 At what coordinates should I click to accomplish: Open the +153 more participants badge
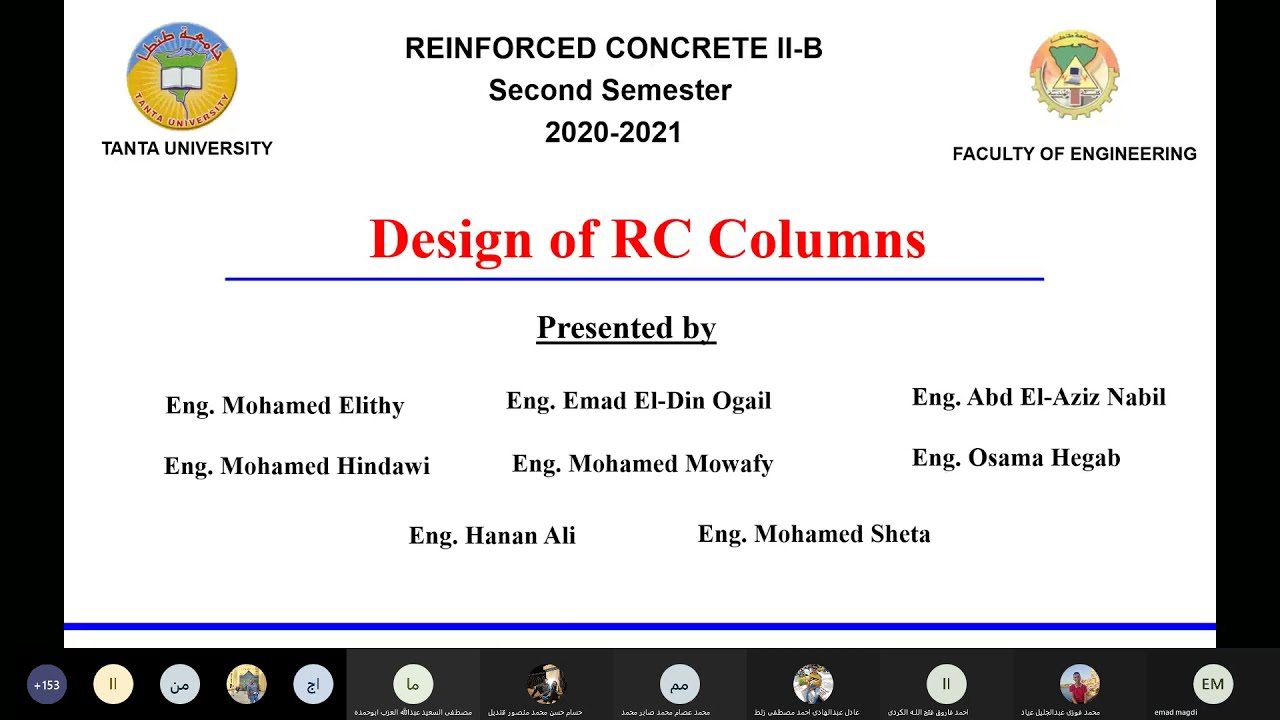46,685
